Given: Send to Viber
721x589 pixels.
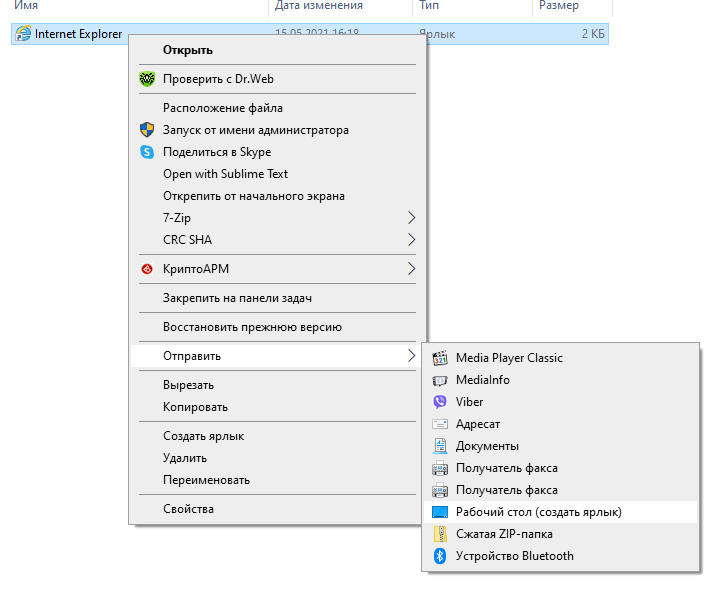Looking at the screenshot, I should (561, 402).
